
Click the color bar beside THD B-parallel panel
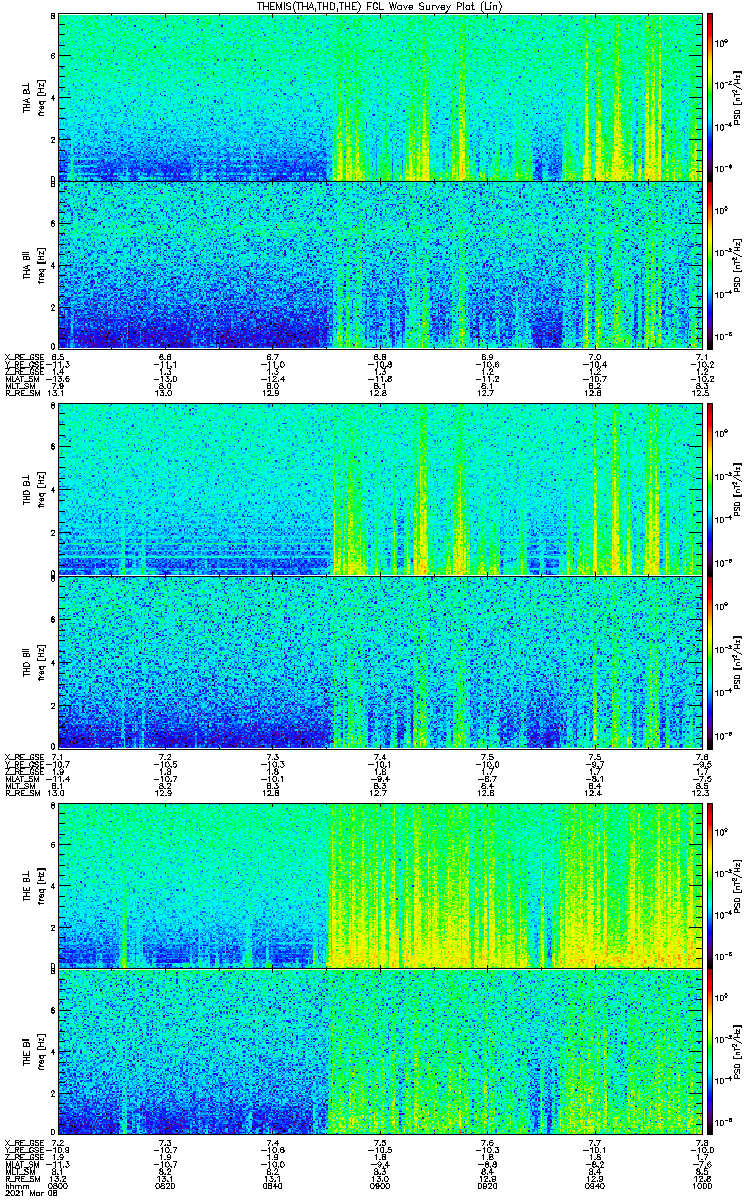710,662
